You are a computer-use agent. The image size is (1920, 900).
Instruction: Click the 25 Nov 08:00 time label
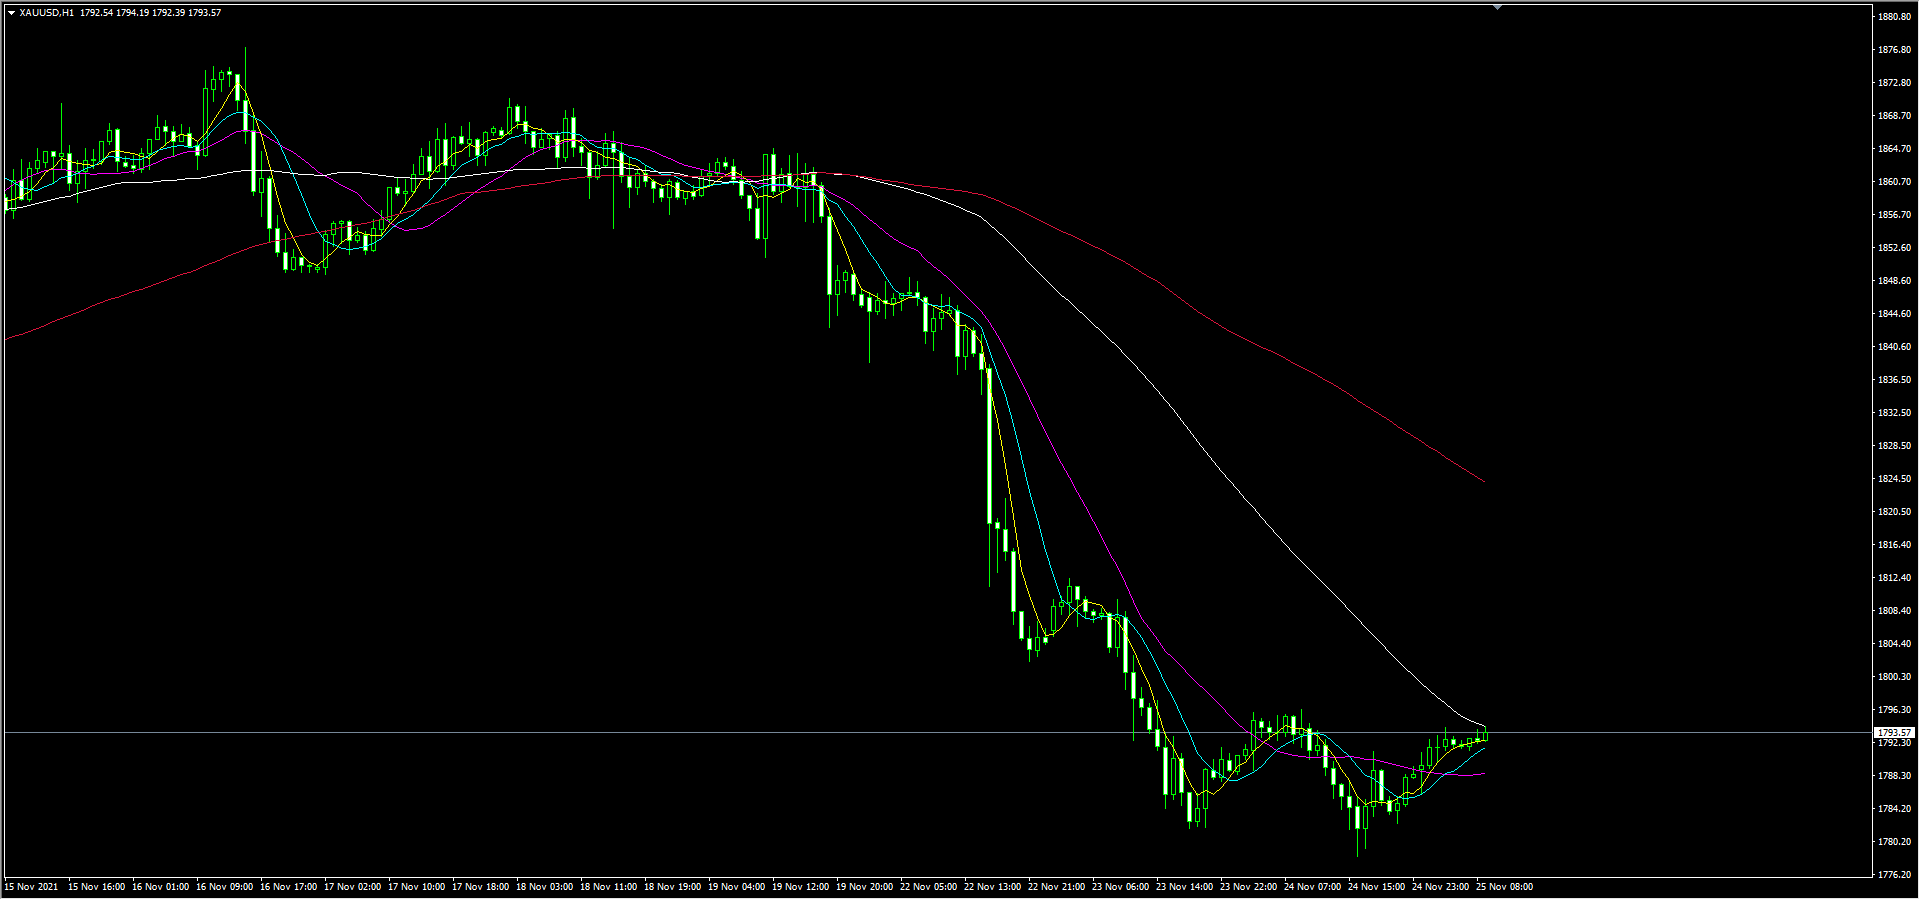click(1504, 887)
